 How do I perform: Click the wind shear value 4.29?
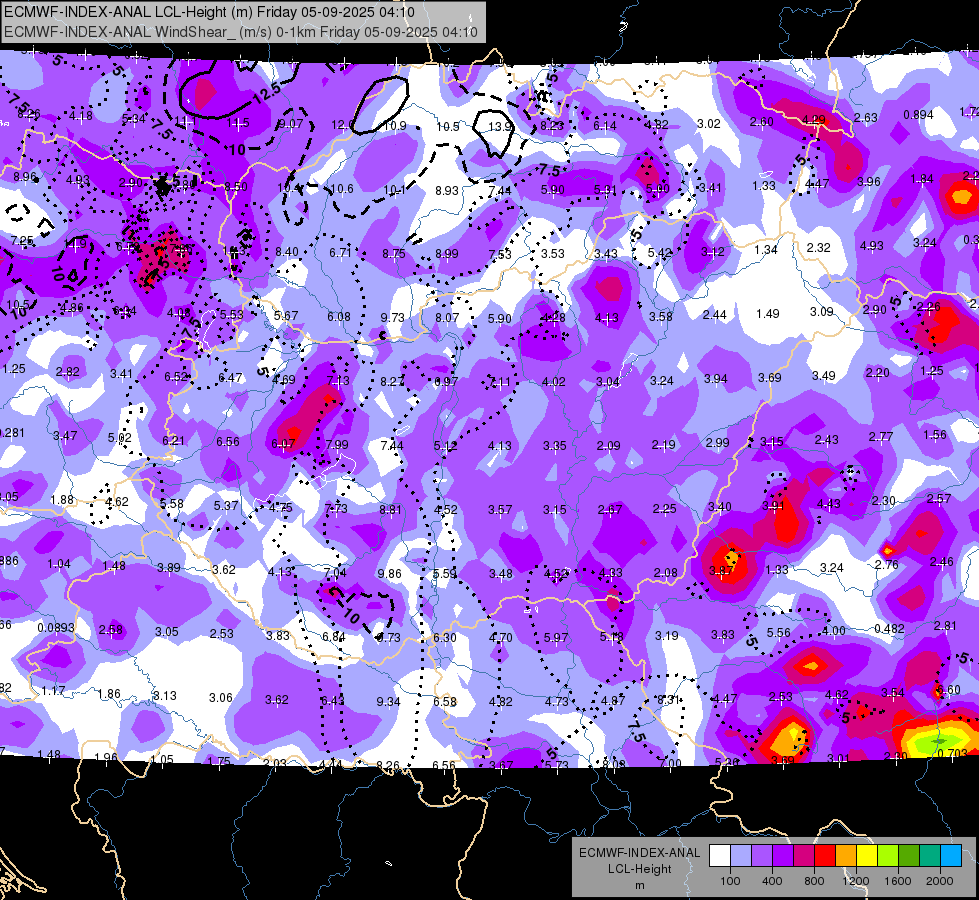(x=814, y=119)
